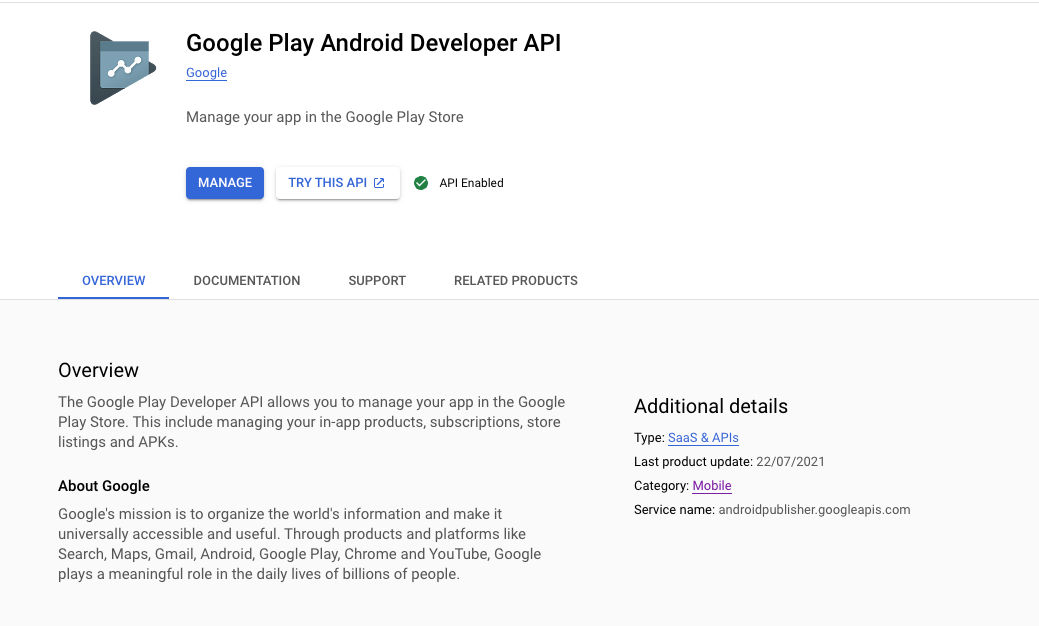
Task: Open TRY THIS API
Action: click(x=337, y=183)
